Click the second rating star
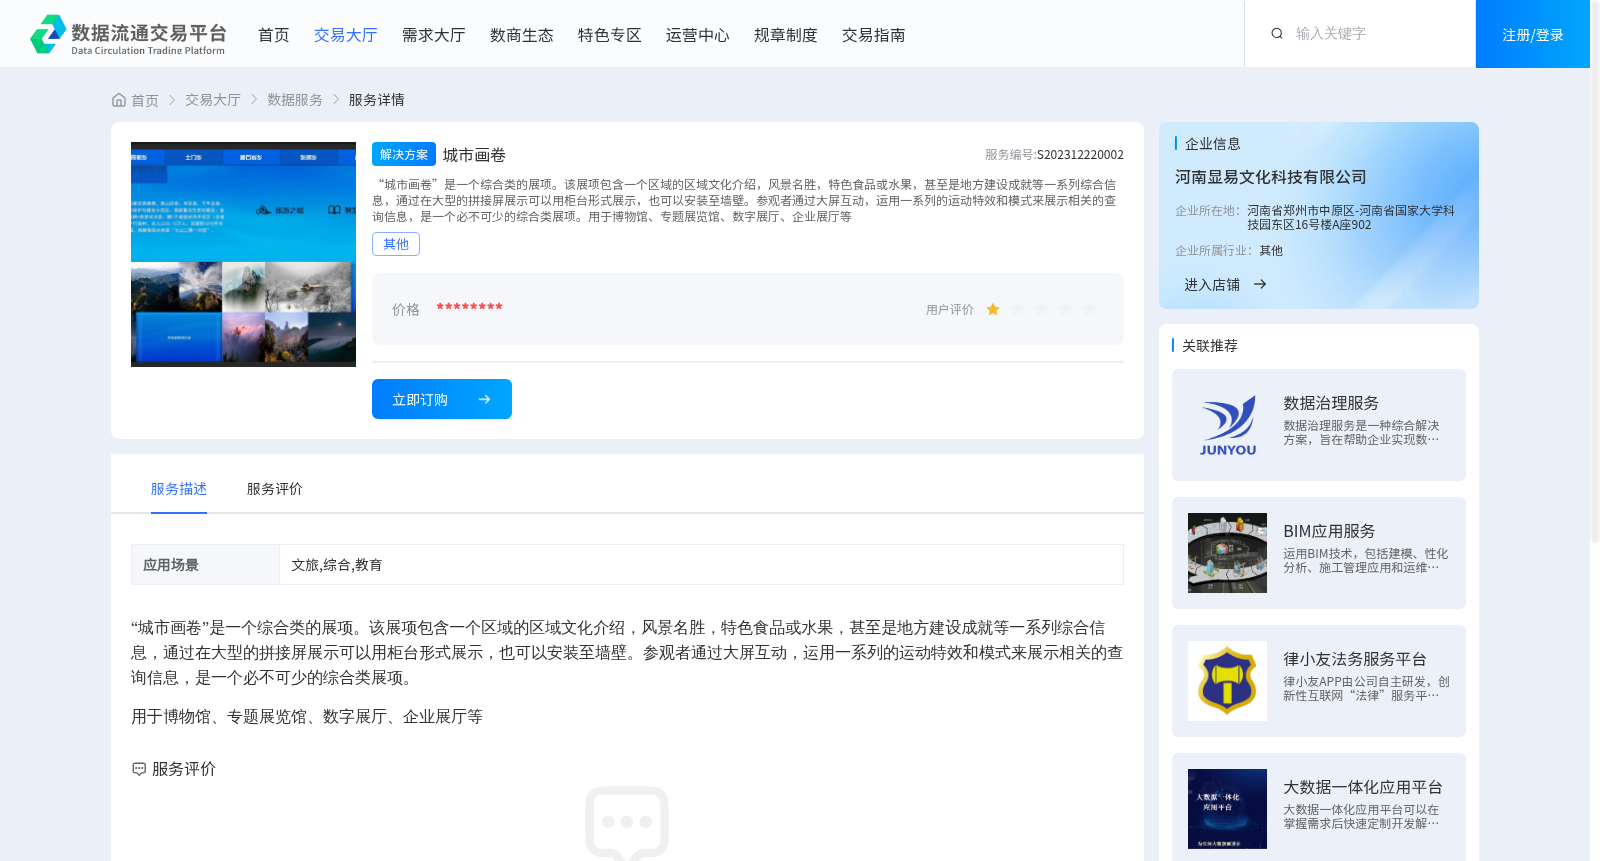1600x861 pixels. tap(1017, 310)
